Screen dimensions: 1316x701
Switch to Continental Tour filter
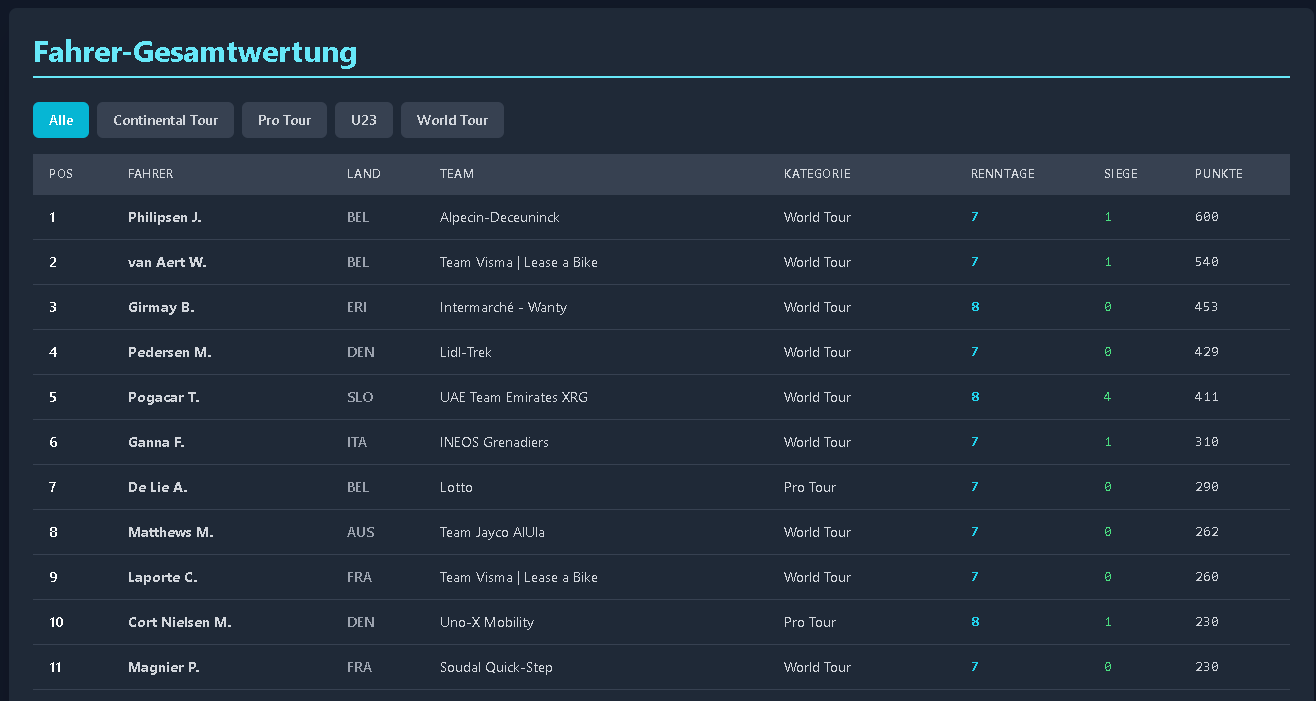coord(165,120)
